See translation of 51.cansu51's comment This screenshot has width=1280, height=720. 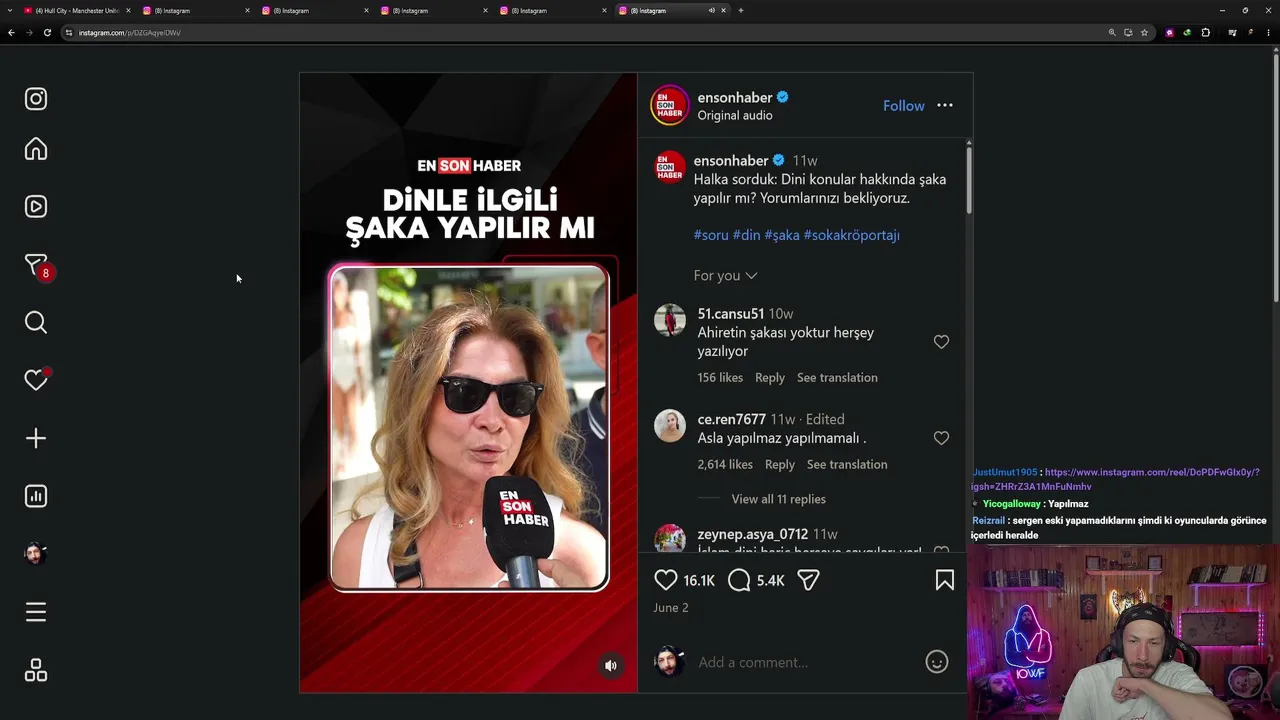tap(837, 377)
